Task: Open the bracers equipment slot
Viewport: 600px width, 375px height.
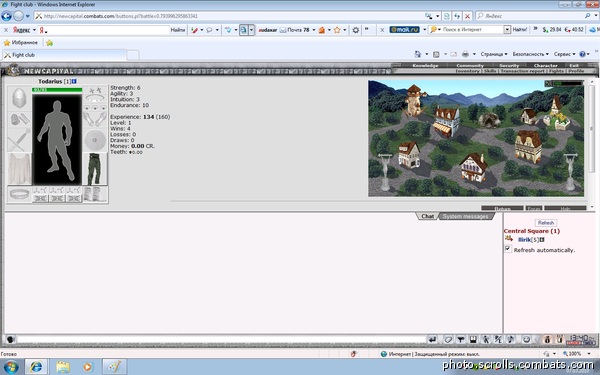Action: 19,120
